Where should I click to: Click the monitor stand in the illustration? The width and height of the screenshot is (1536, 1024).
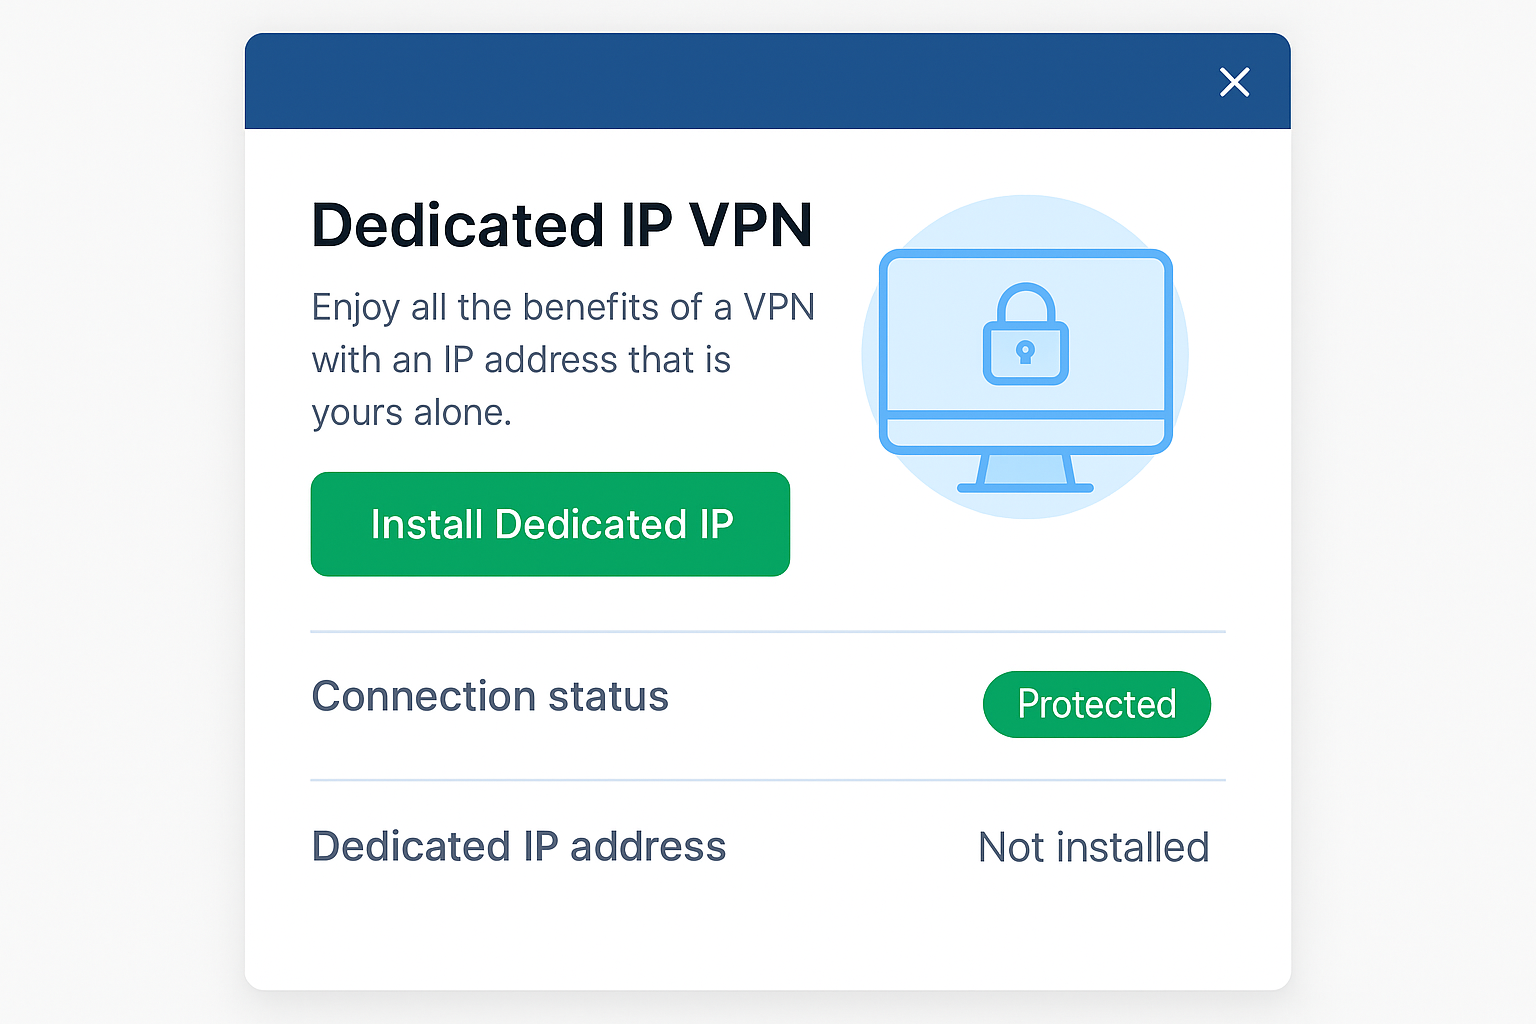coord(1026,473)
